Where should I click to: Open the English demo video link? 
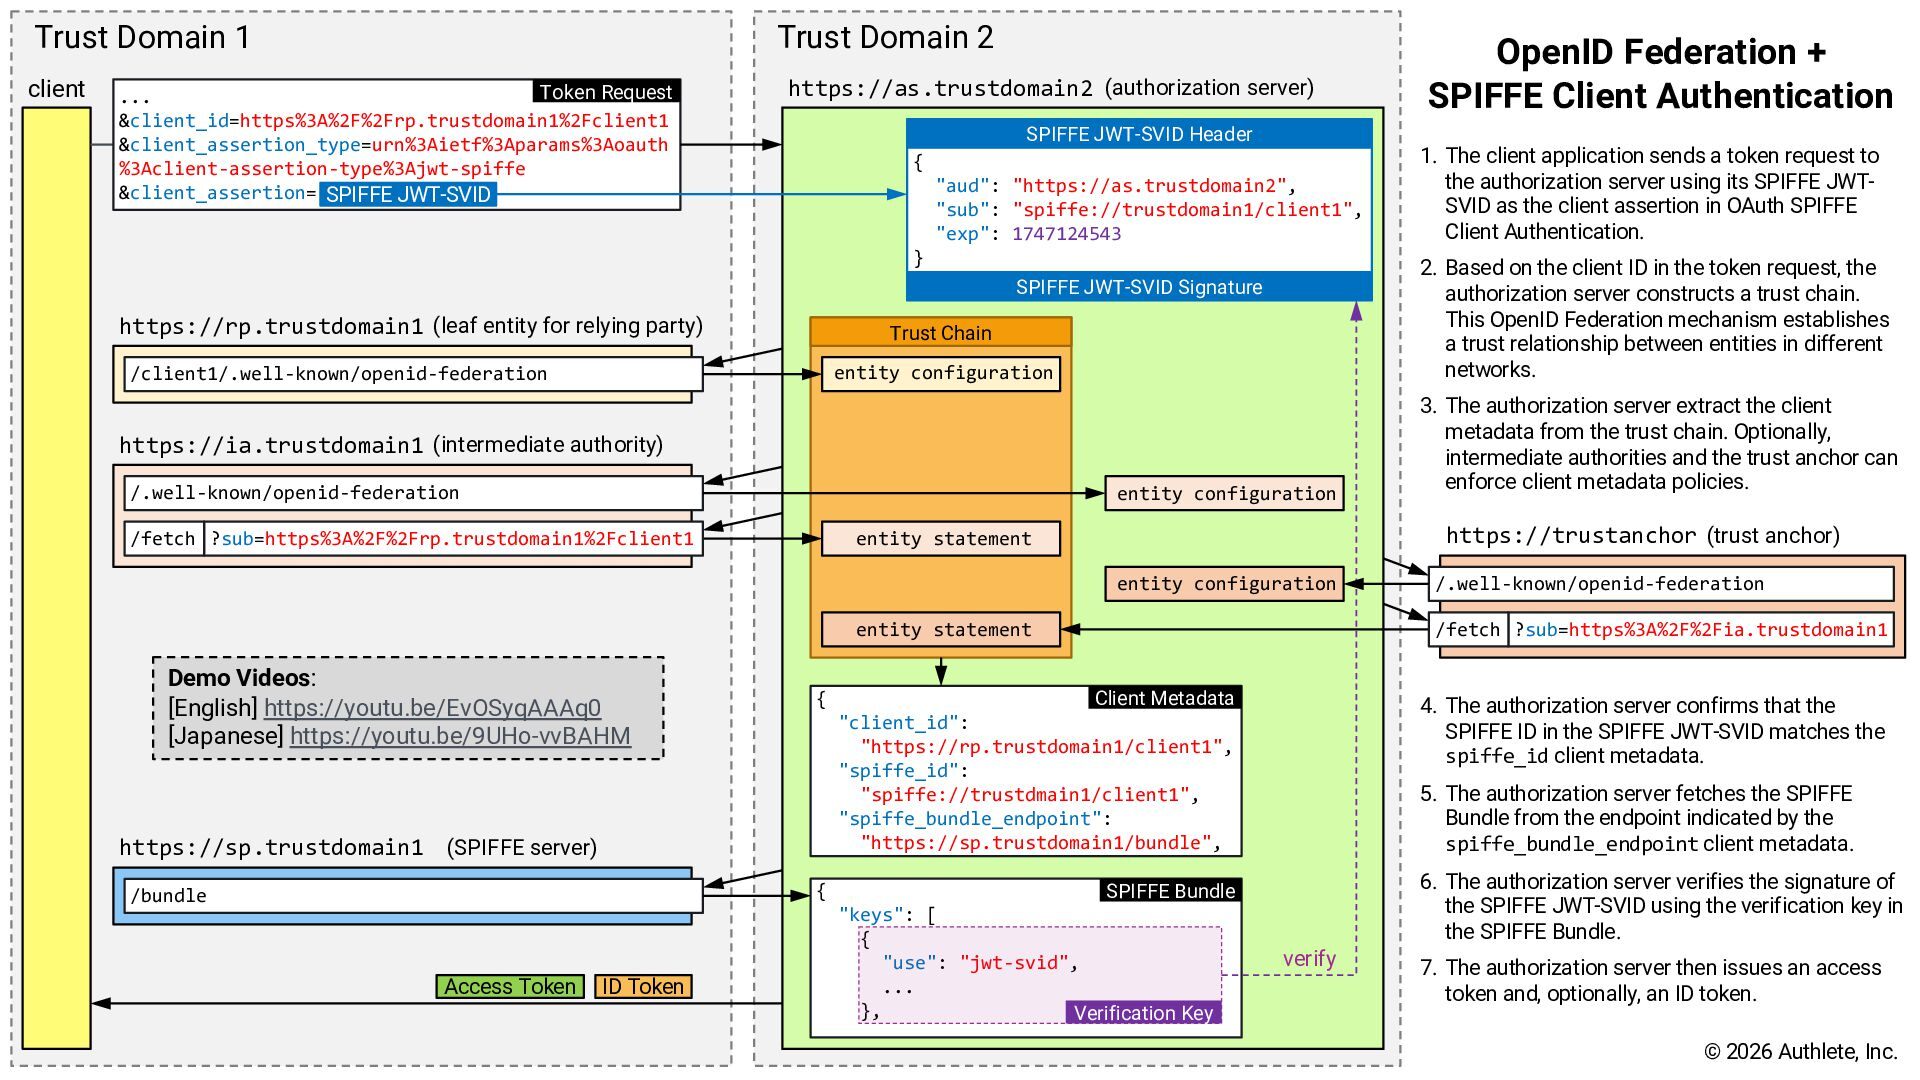(x=432, y=708)
